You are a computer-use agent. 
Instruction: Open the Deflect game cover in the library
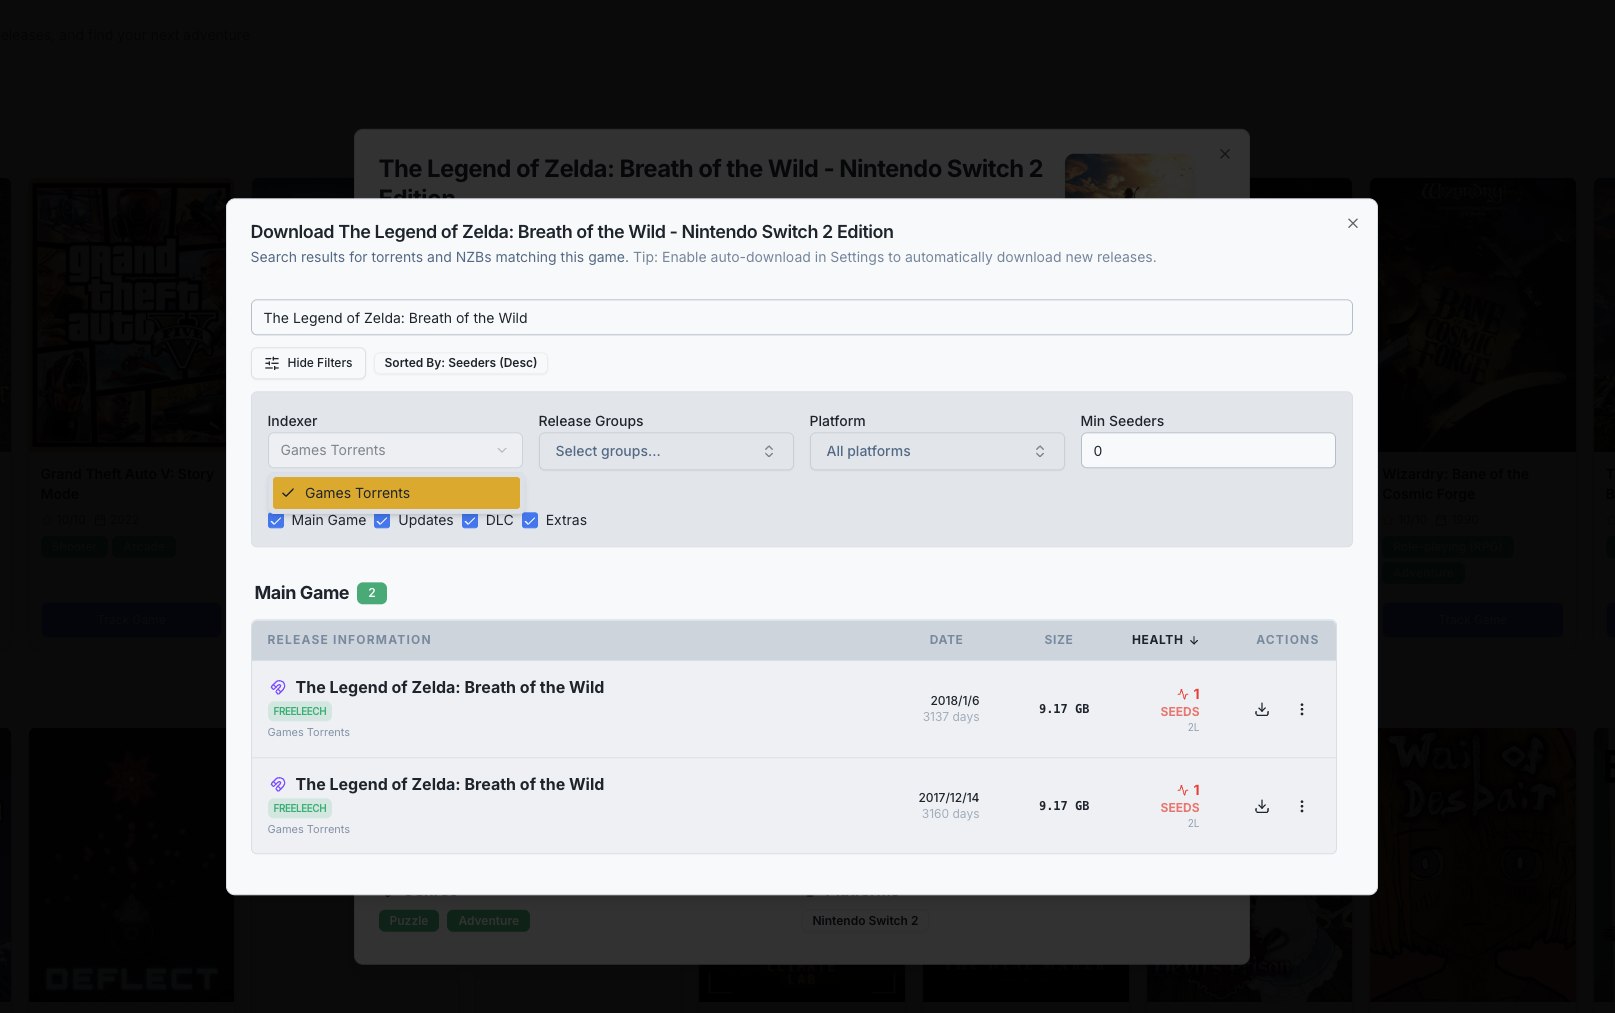tap(131, 865)
